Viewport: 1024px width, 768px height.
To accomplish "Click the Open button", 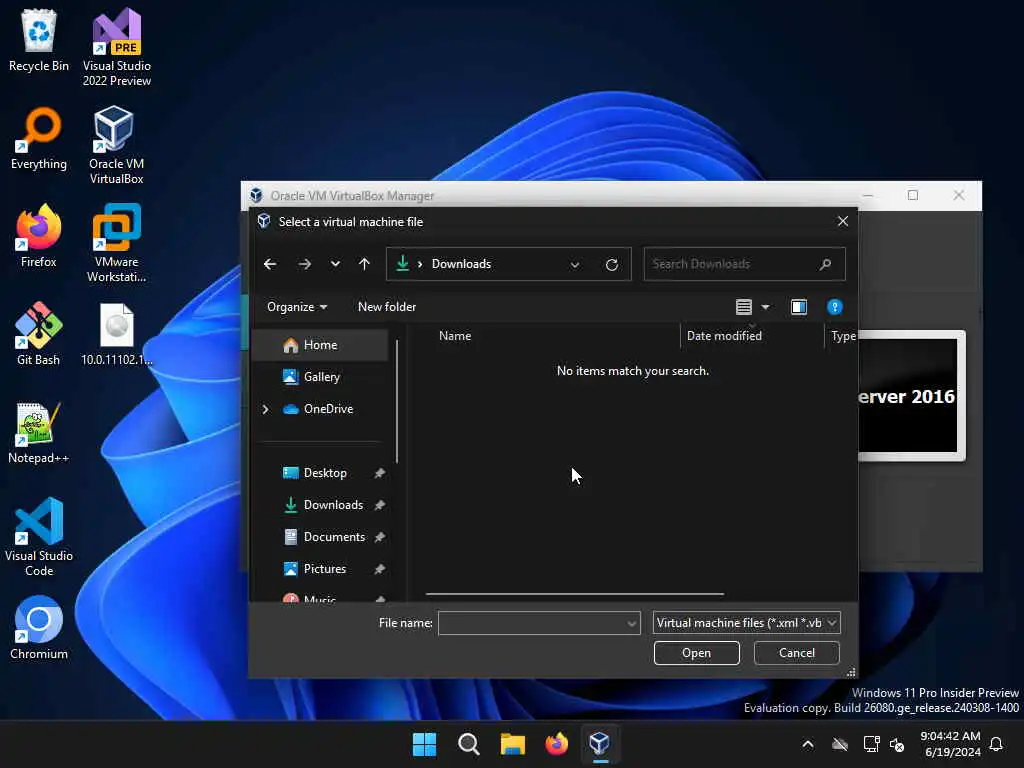I will click(x=696, y=653).
